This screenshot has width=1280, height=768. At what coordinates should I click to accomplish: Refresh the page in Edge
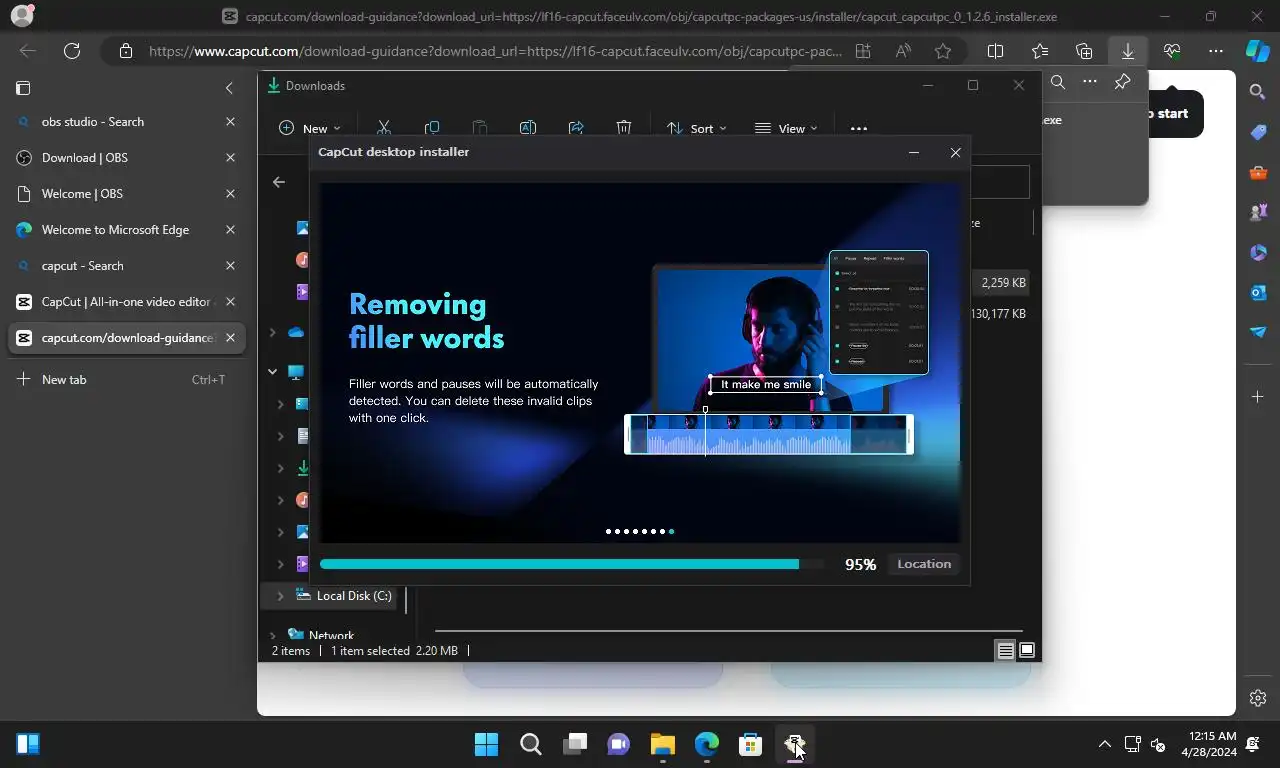(72, 51)
